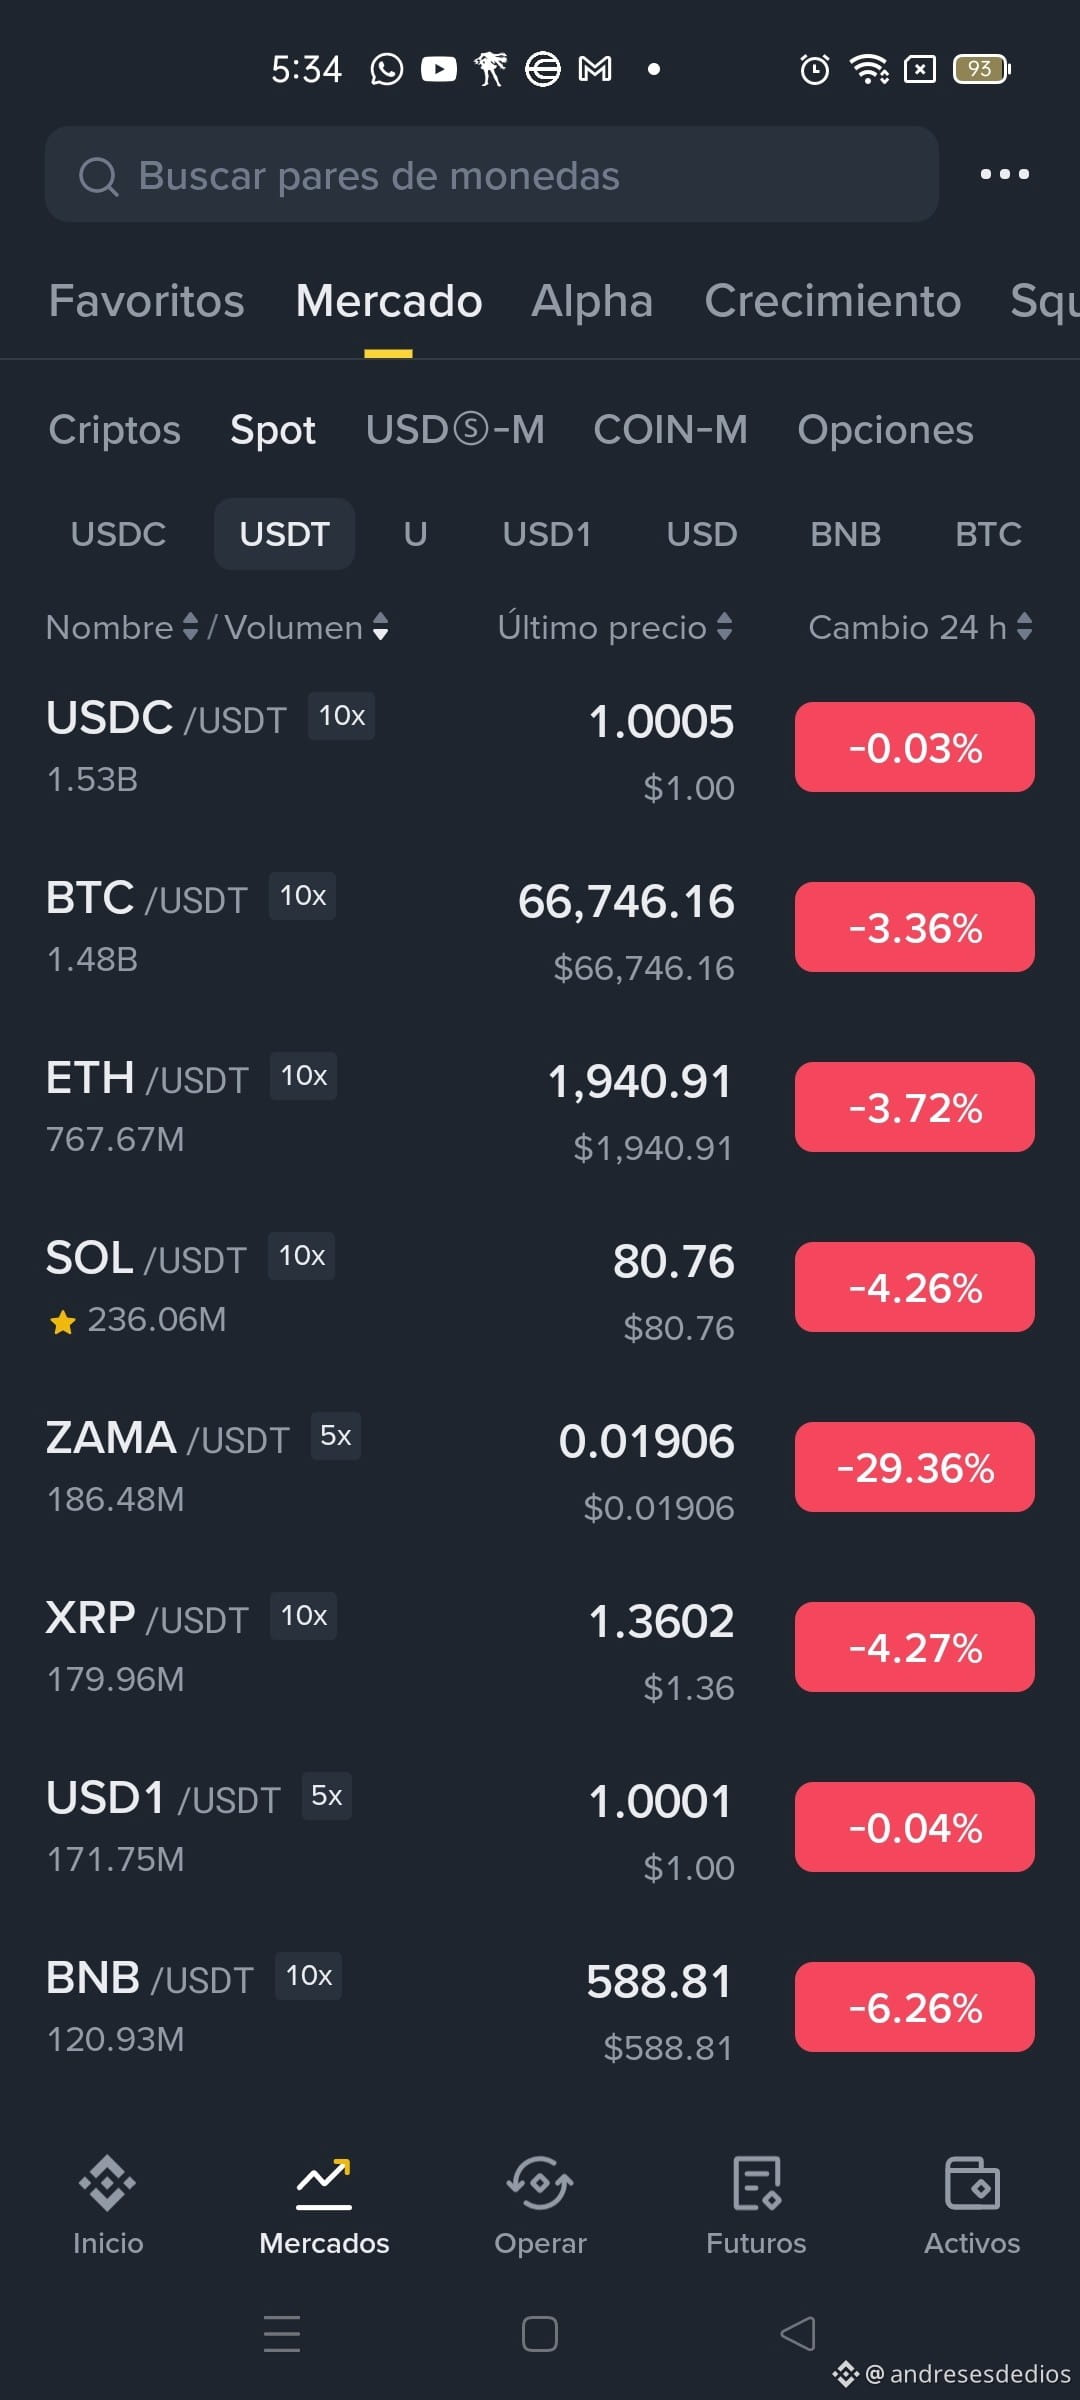Open the three-dot more options menu
The height and width of the screenshot is (2400, 1080).
(1004, 174)
